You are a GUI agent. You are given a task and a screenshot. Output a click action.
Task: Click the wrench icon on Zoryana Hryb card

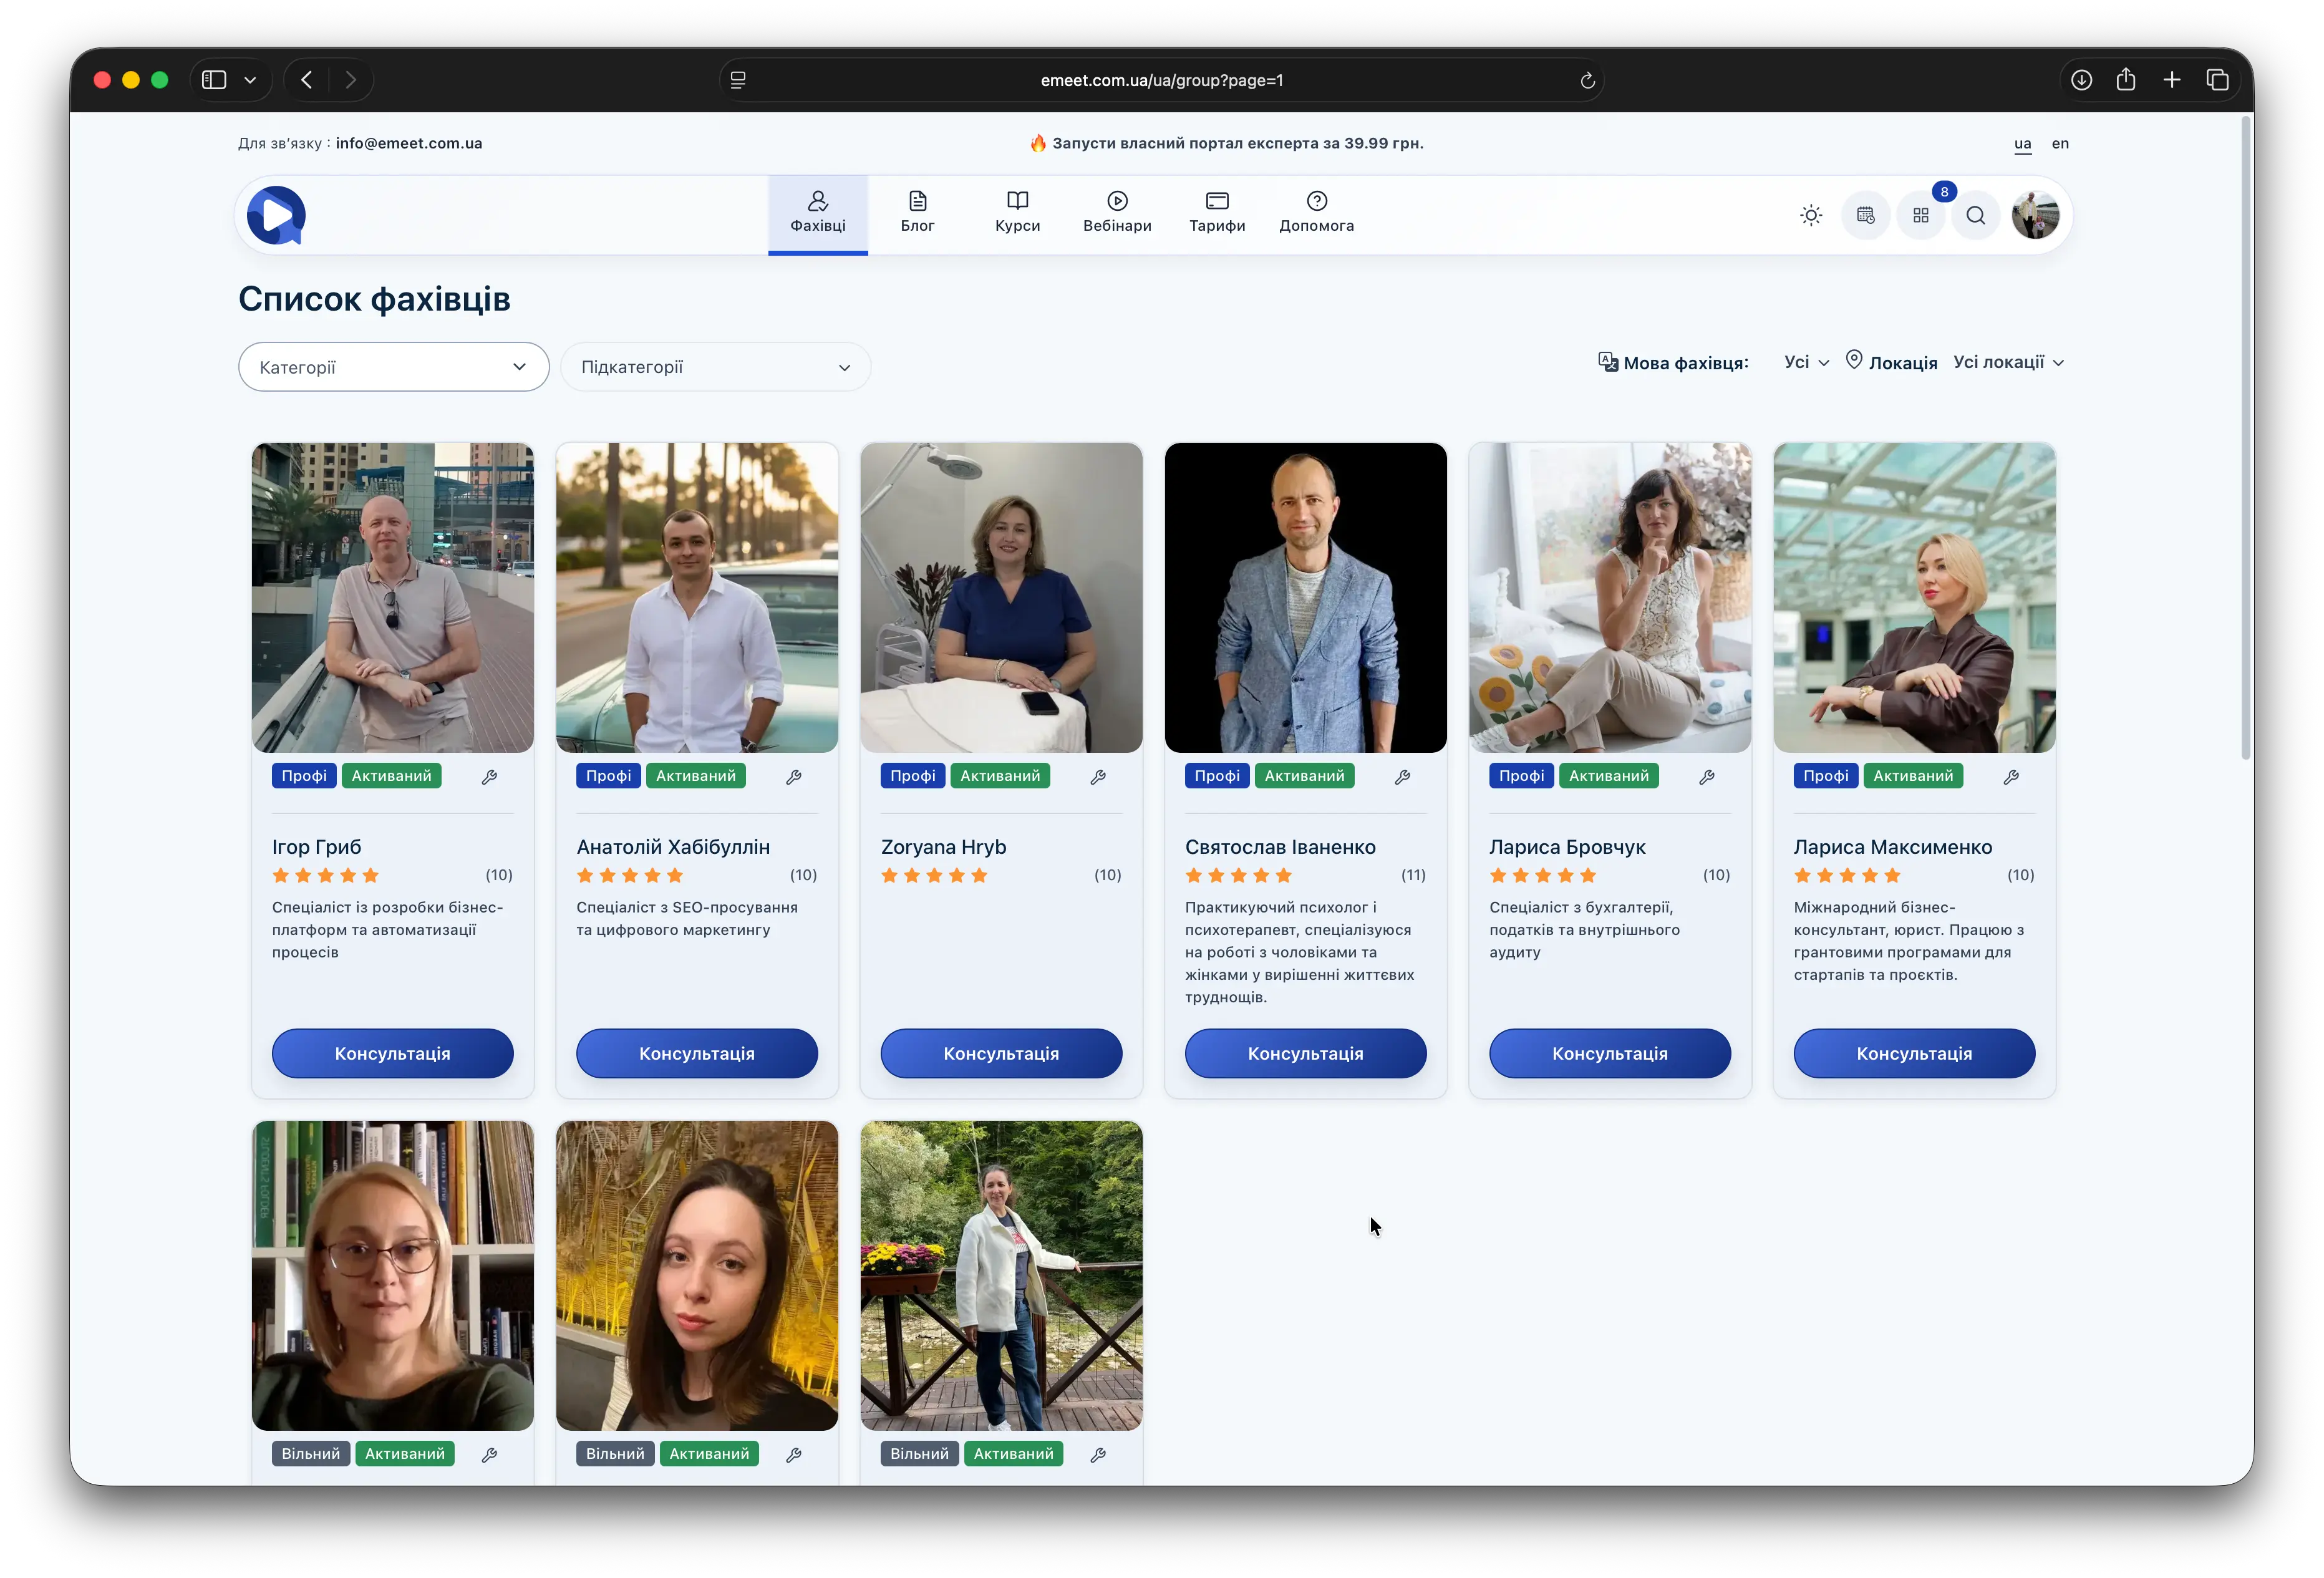[x=1098, y=777]
